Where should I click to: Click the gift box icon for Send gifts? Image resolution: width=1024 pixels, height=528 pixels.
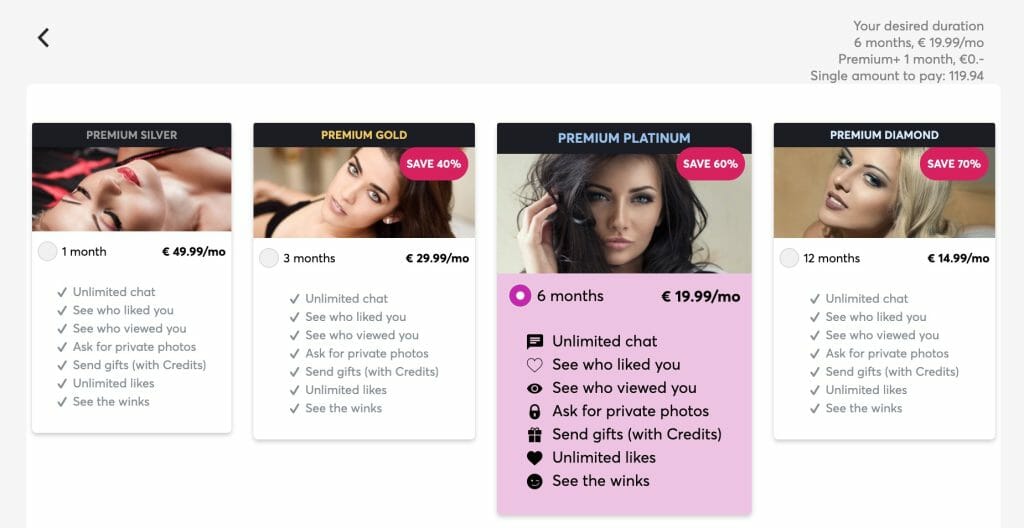click(534, 435)
